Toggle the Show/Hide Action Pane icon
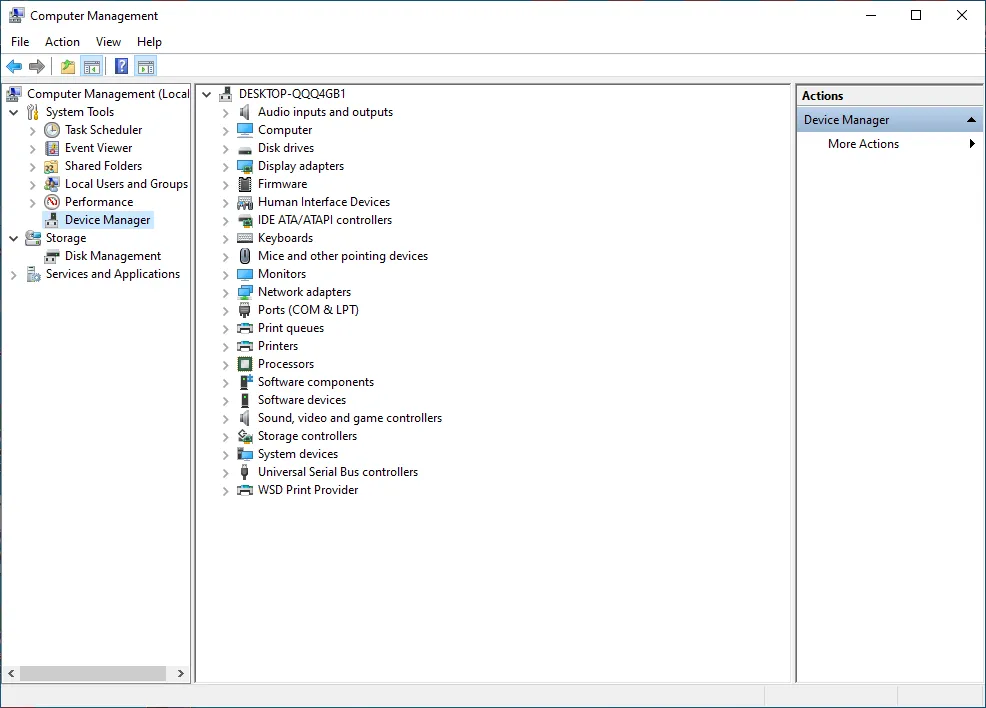986x708 pixels. coord(146,67)
